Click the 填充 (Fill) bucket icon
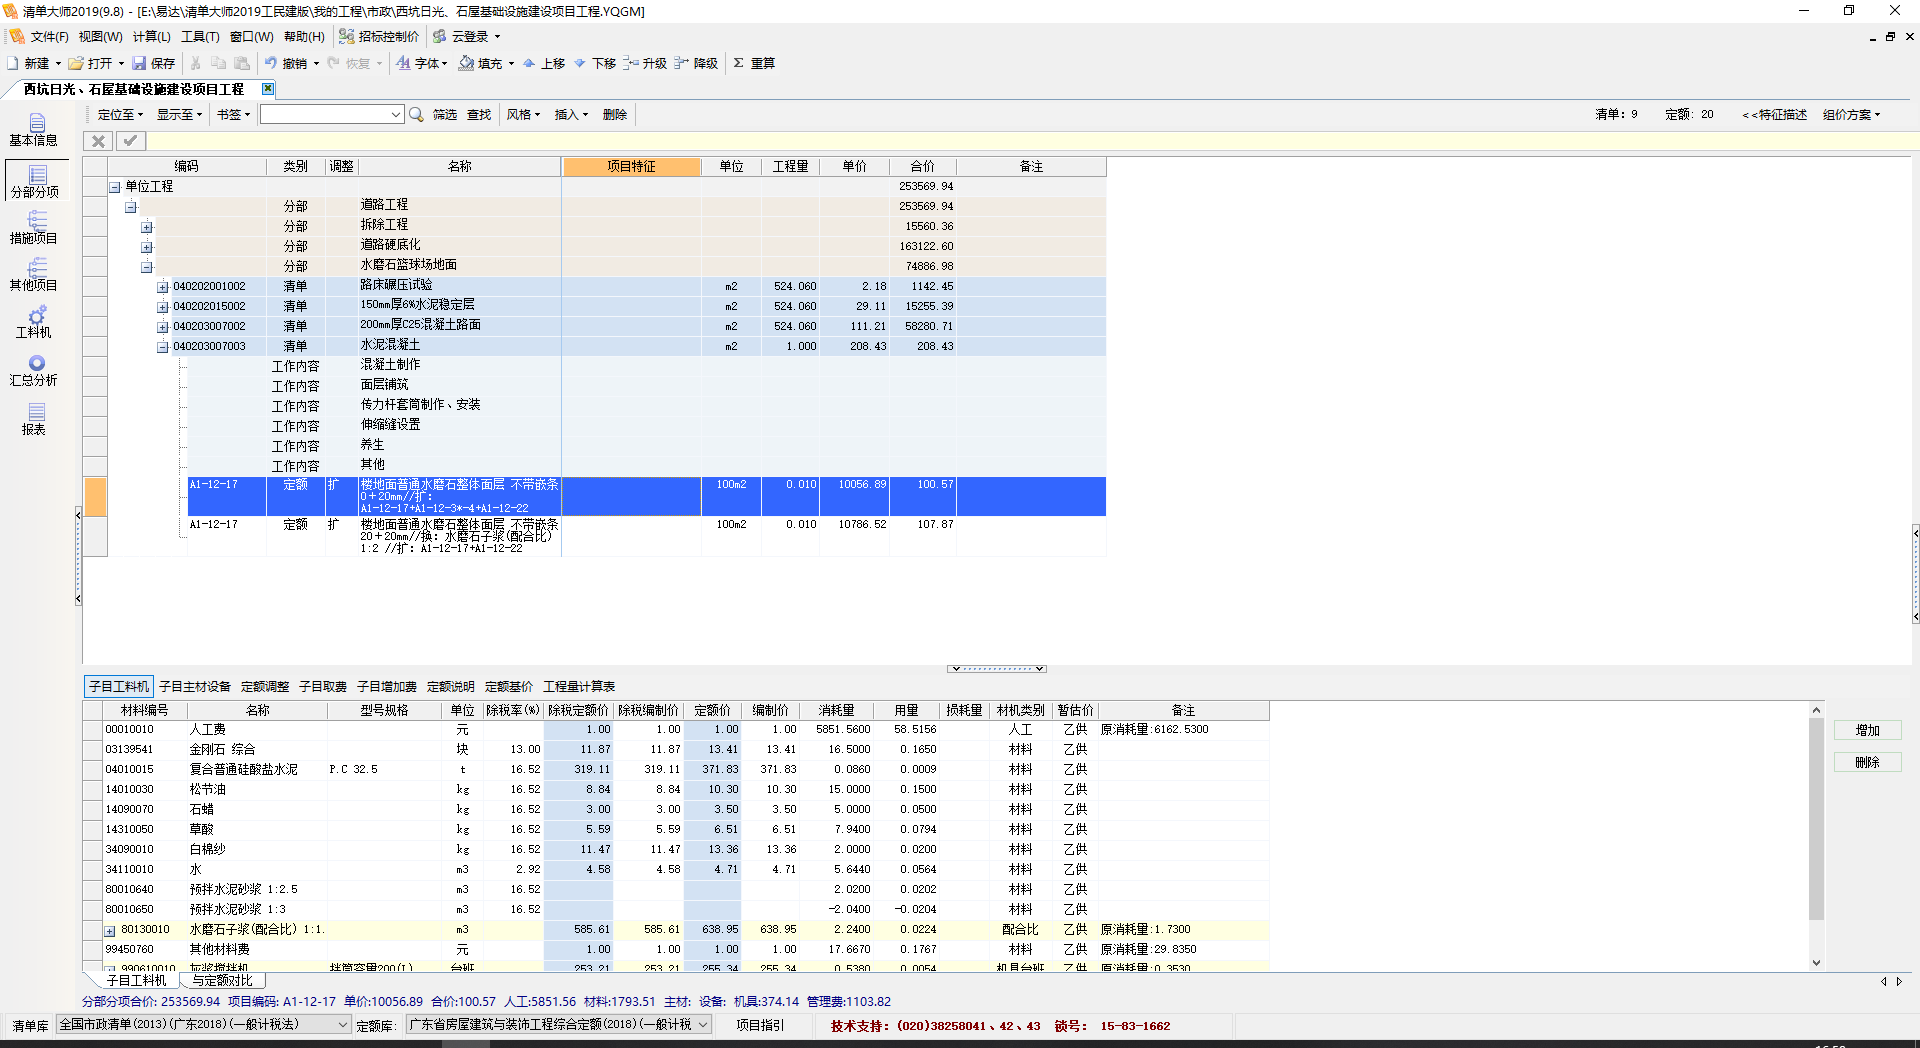The width and height of the screenshot is (1920, 1048). tap(466, 63)
